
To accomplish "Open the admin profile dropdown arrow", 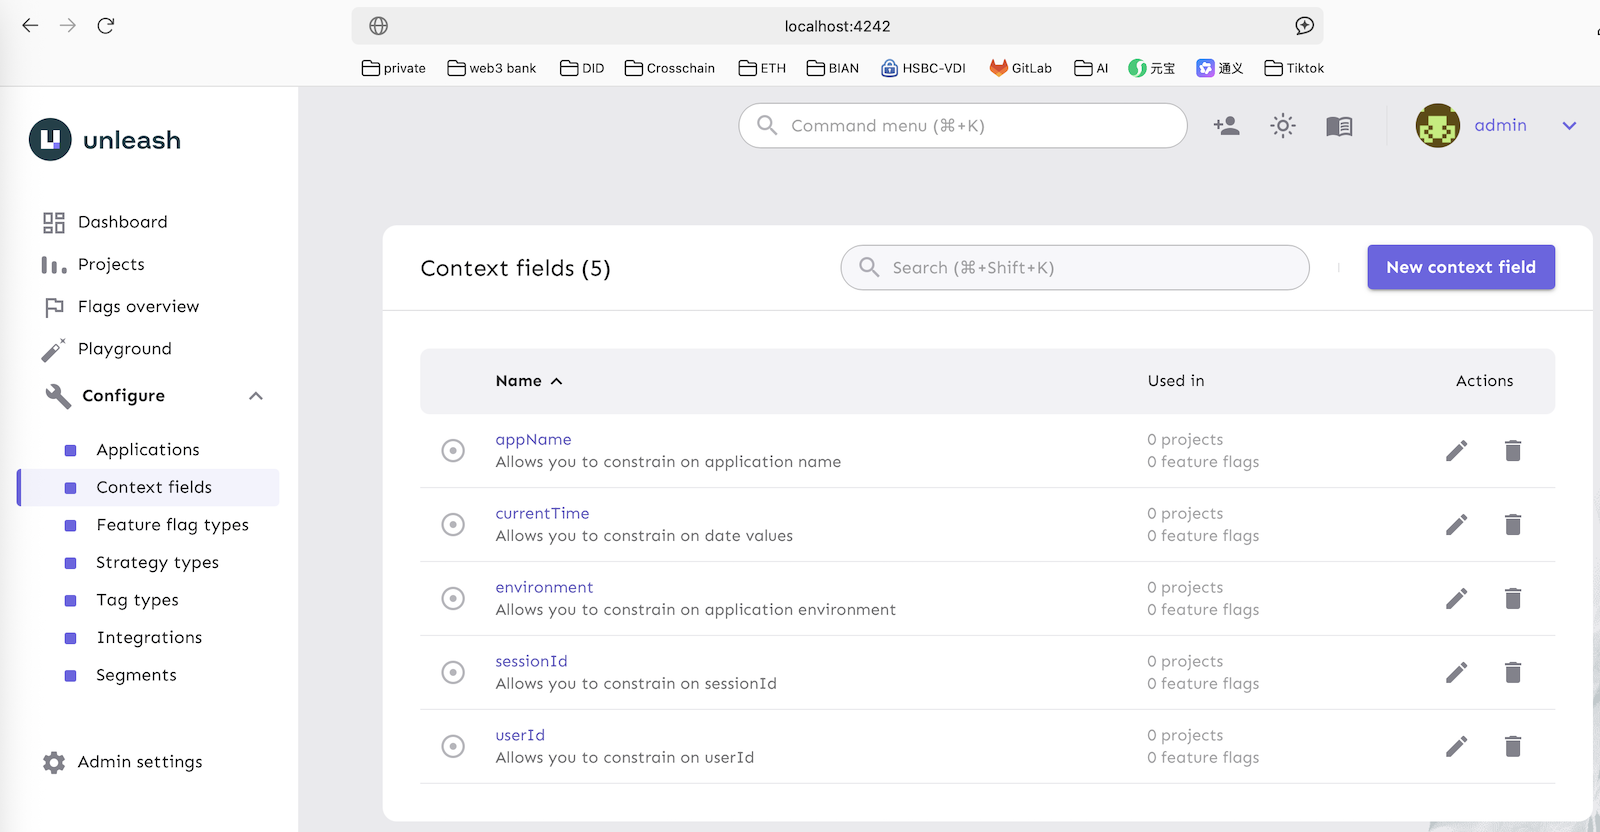I will (x=1569, y=126).
